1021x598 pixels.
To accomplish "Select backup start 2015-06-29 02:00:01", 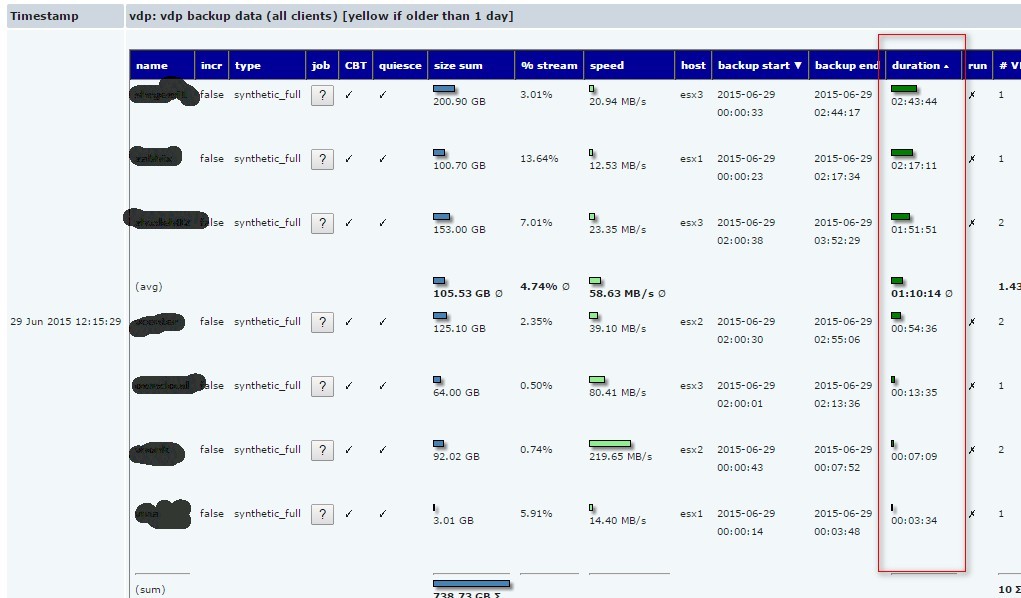I will click(x=746, y=394).
